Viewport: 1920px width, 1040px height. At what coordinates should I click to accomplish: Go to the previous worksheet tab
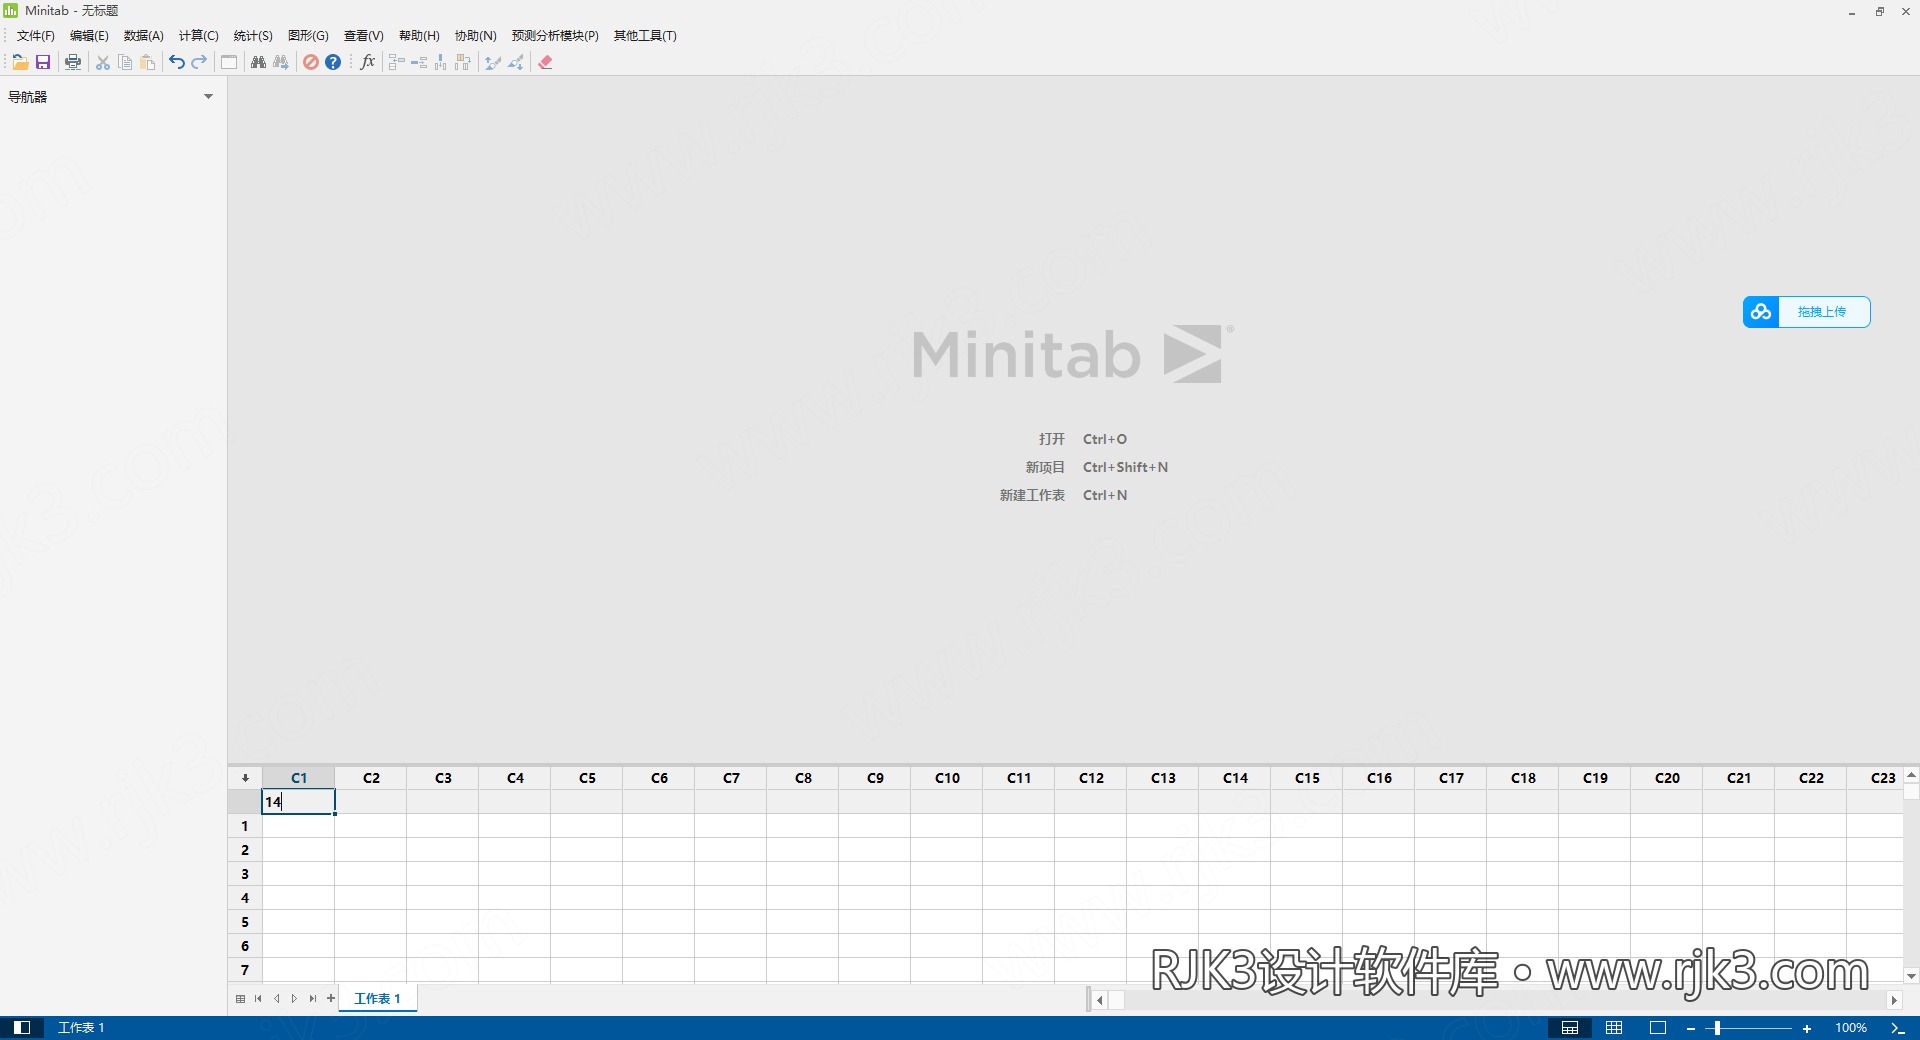coord(276,999)
